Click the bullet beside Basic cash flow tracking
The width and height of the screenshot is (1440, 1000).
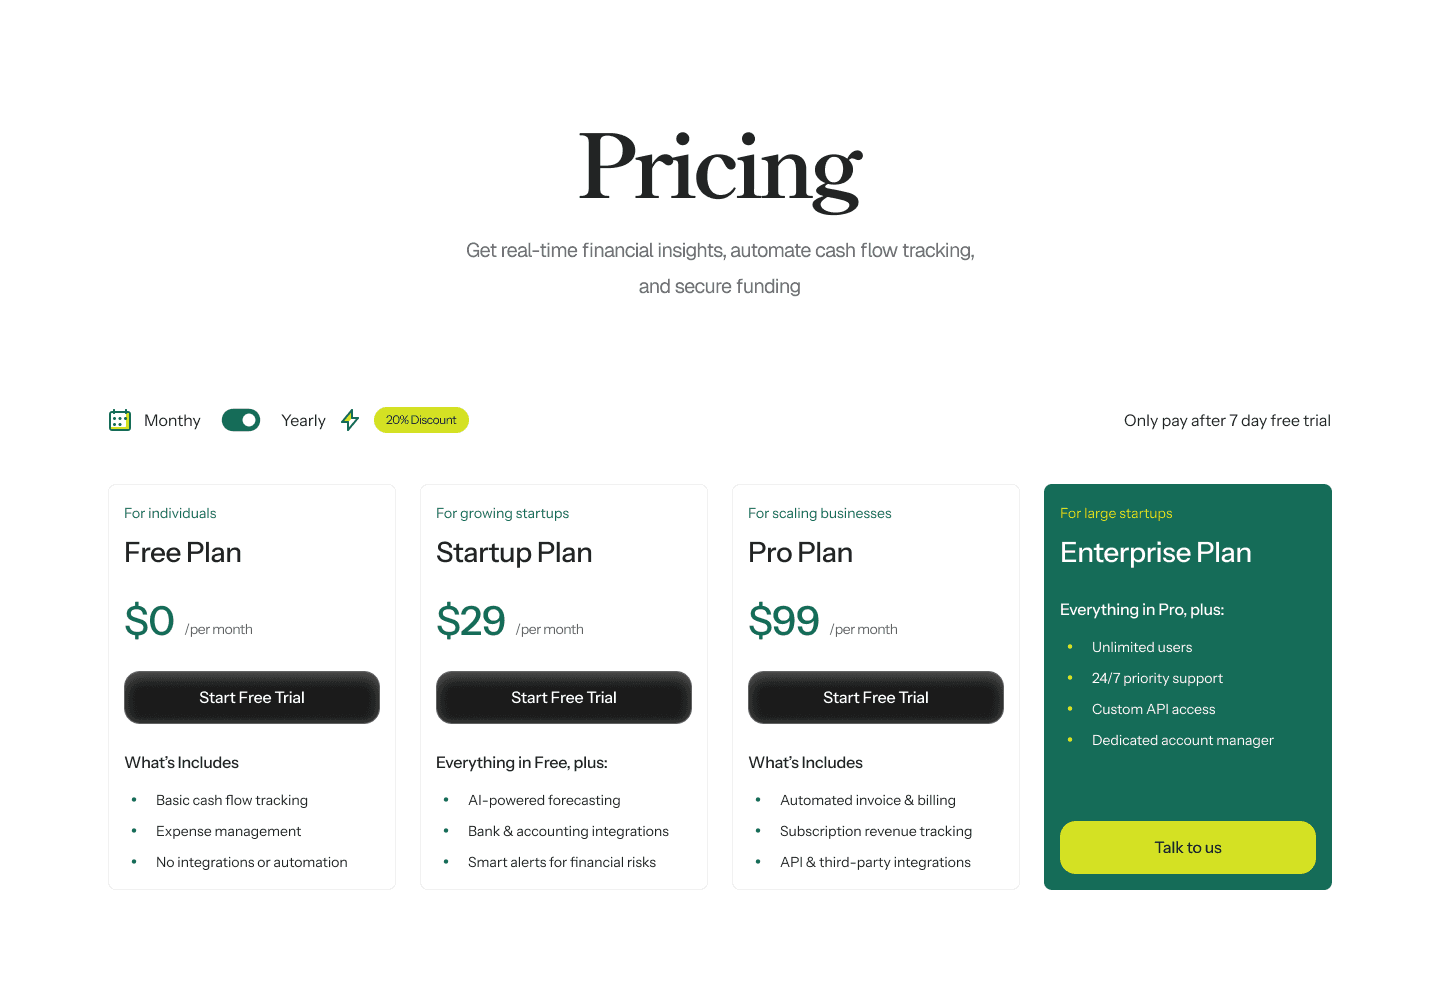(134, 800)
